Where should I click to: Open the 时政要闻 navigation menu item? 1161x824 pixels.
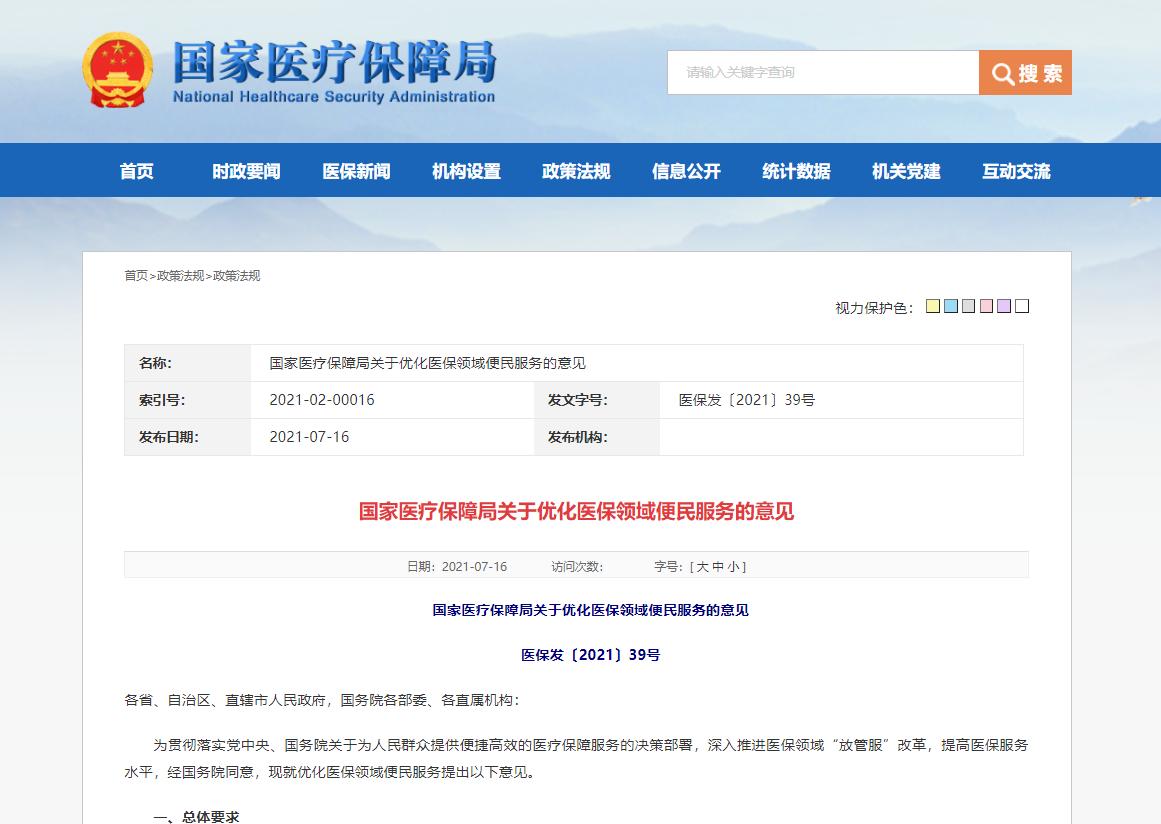click(x=247, y=170)
